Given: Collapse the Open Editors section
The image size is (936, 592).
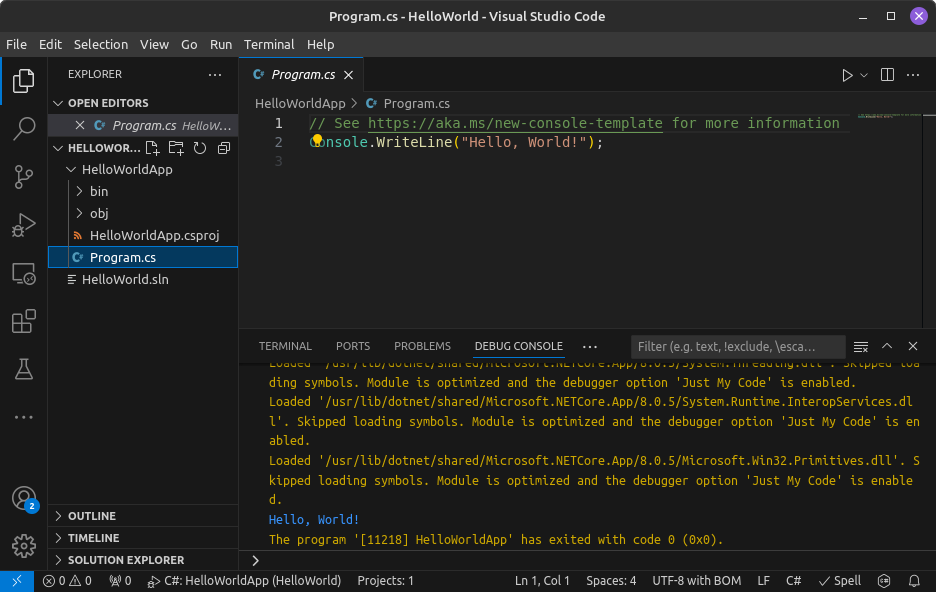Looking at the screenshot, I should (58, 103).
